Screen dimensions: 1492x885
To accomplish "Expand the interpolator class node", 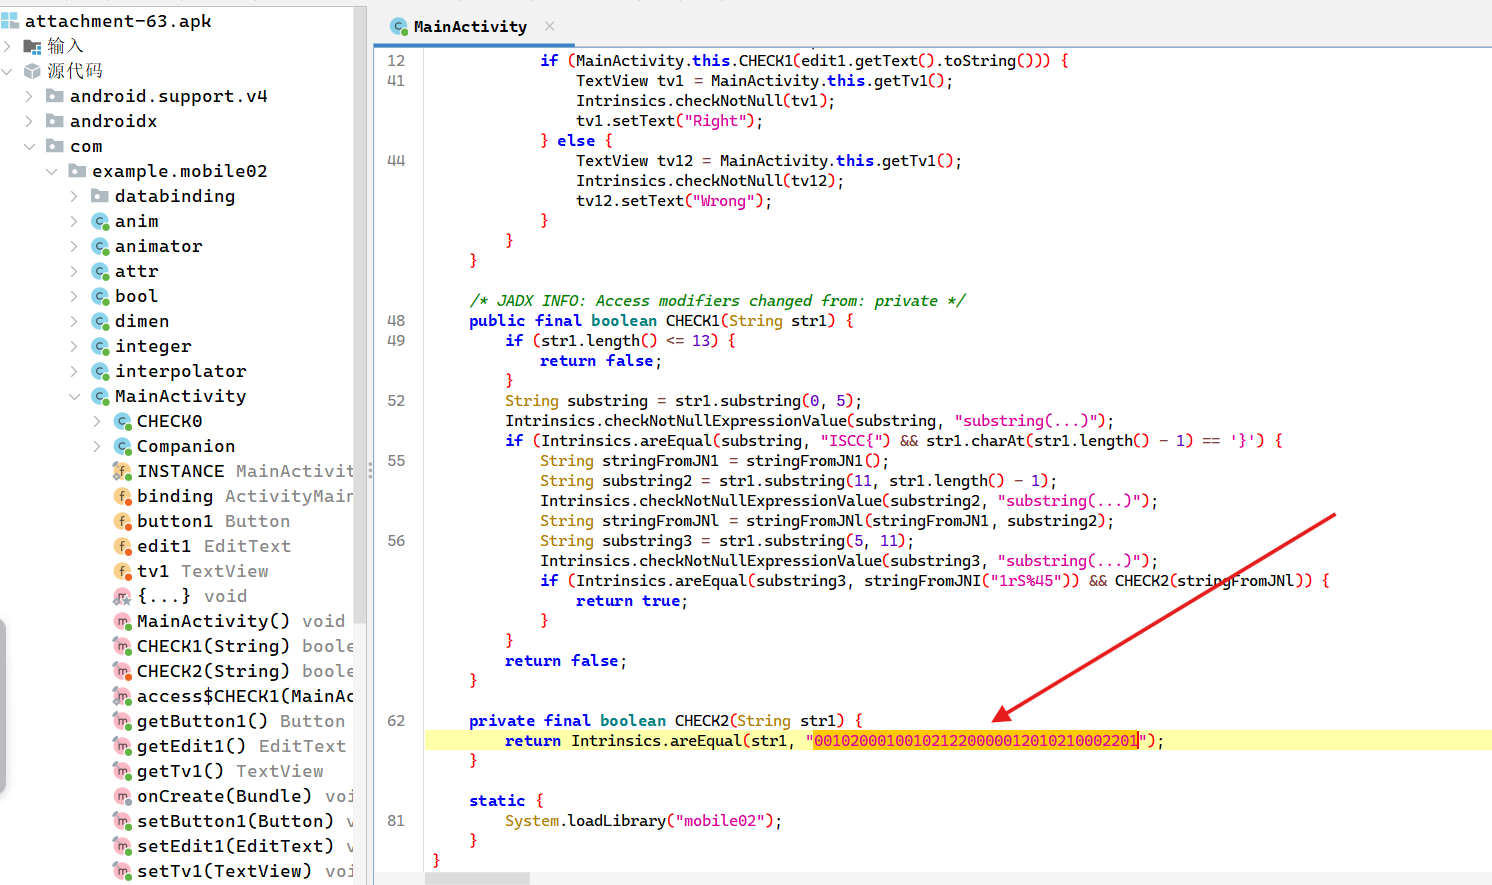I will click(x=74, y=371).
